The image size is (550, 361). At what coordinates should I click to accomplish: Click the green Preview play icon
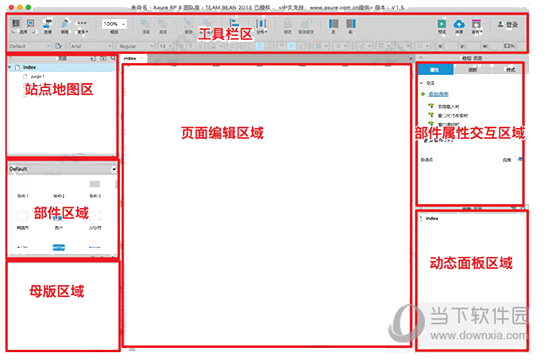pyautogui.click(x=442, y=24)
